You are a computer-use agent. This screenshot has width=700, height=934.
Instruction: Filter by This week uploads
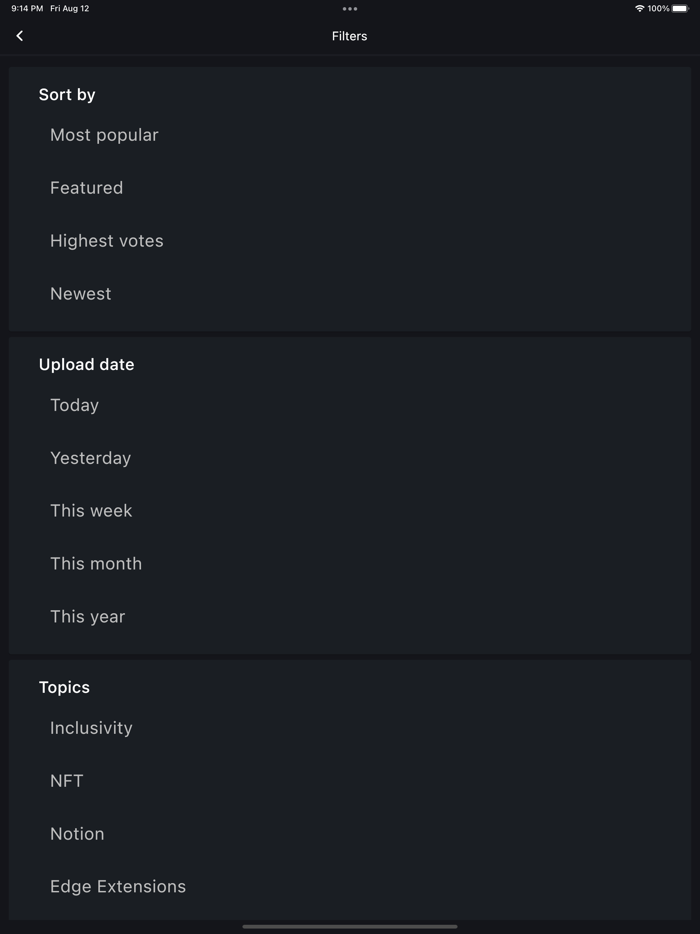[91, 510]
